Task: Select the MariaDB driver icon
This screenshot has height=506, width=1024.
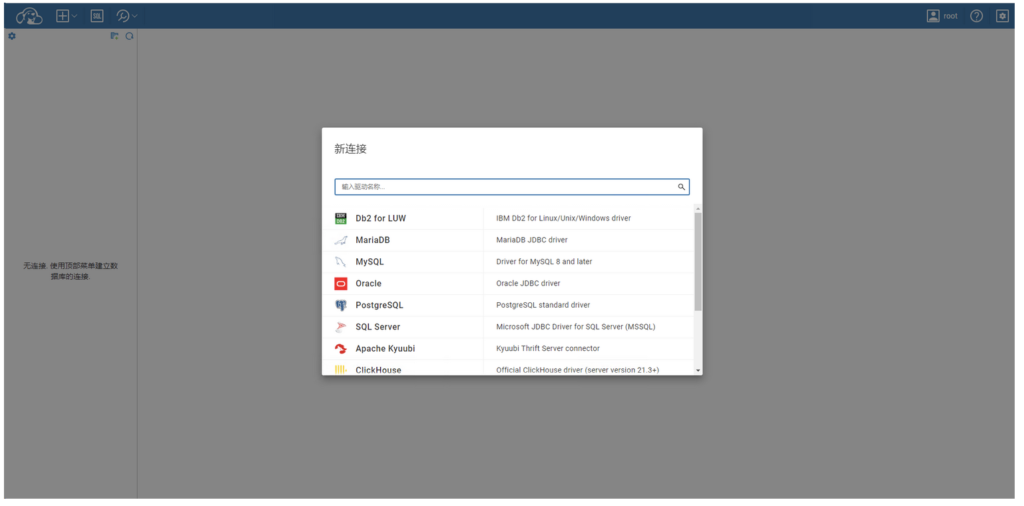Action: tap(341, 240)
